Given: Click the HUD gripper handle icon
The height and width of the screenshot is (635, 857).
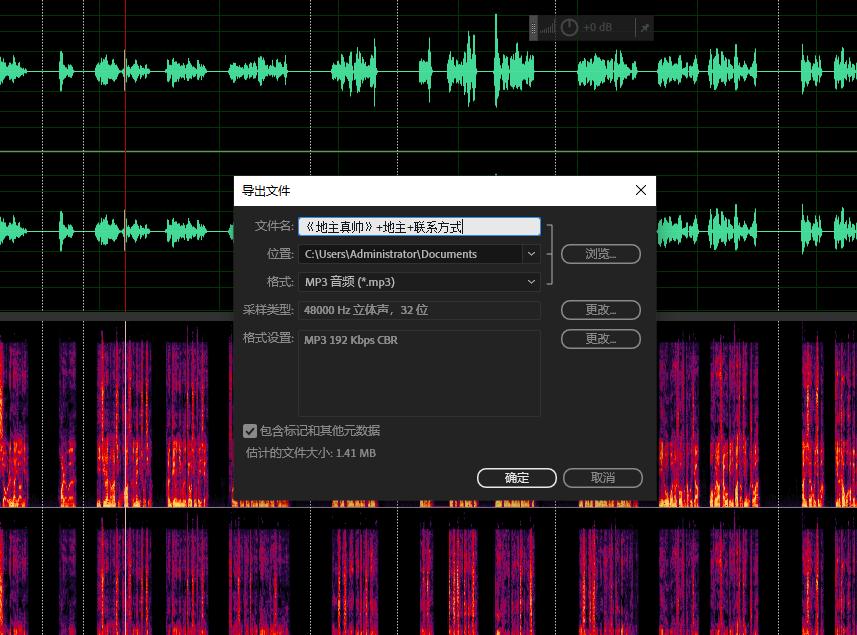Looking at the screenshot, I should tap(534, 27).
